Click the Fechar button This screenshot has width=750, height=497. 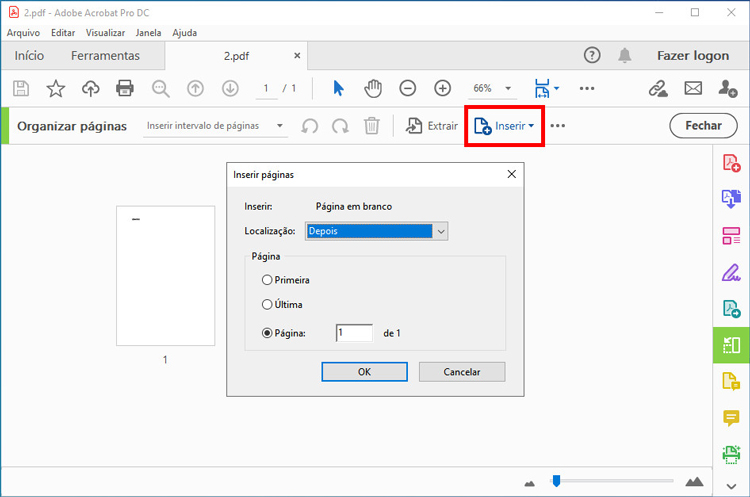703,126
